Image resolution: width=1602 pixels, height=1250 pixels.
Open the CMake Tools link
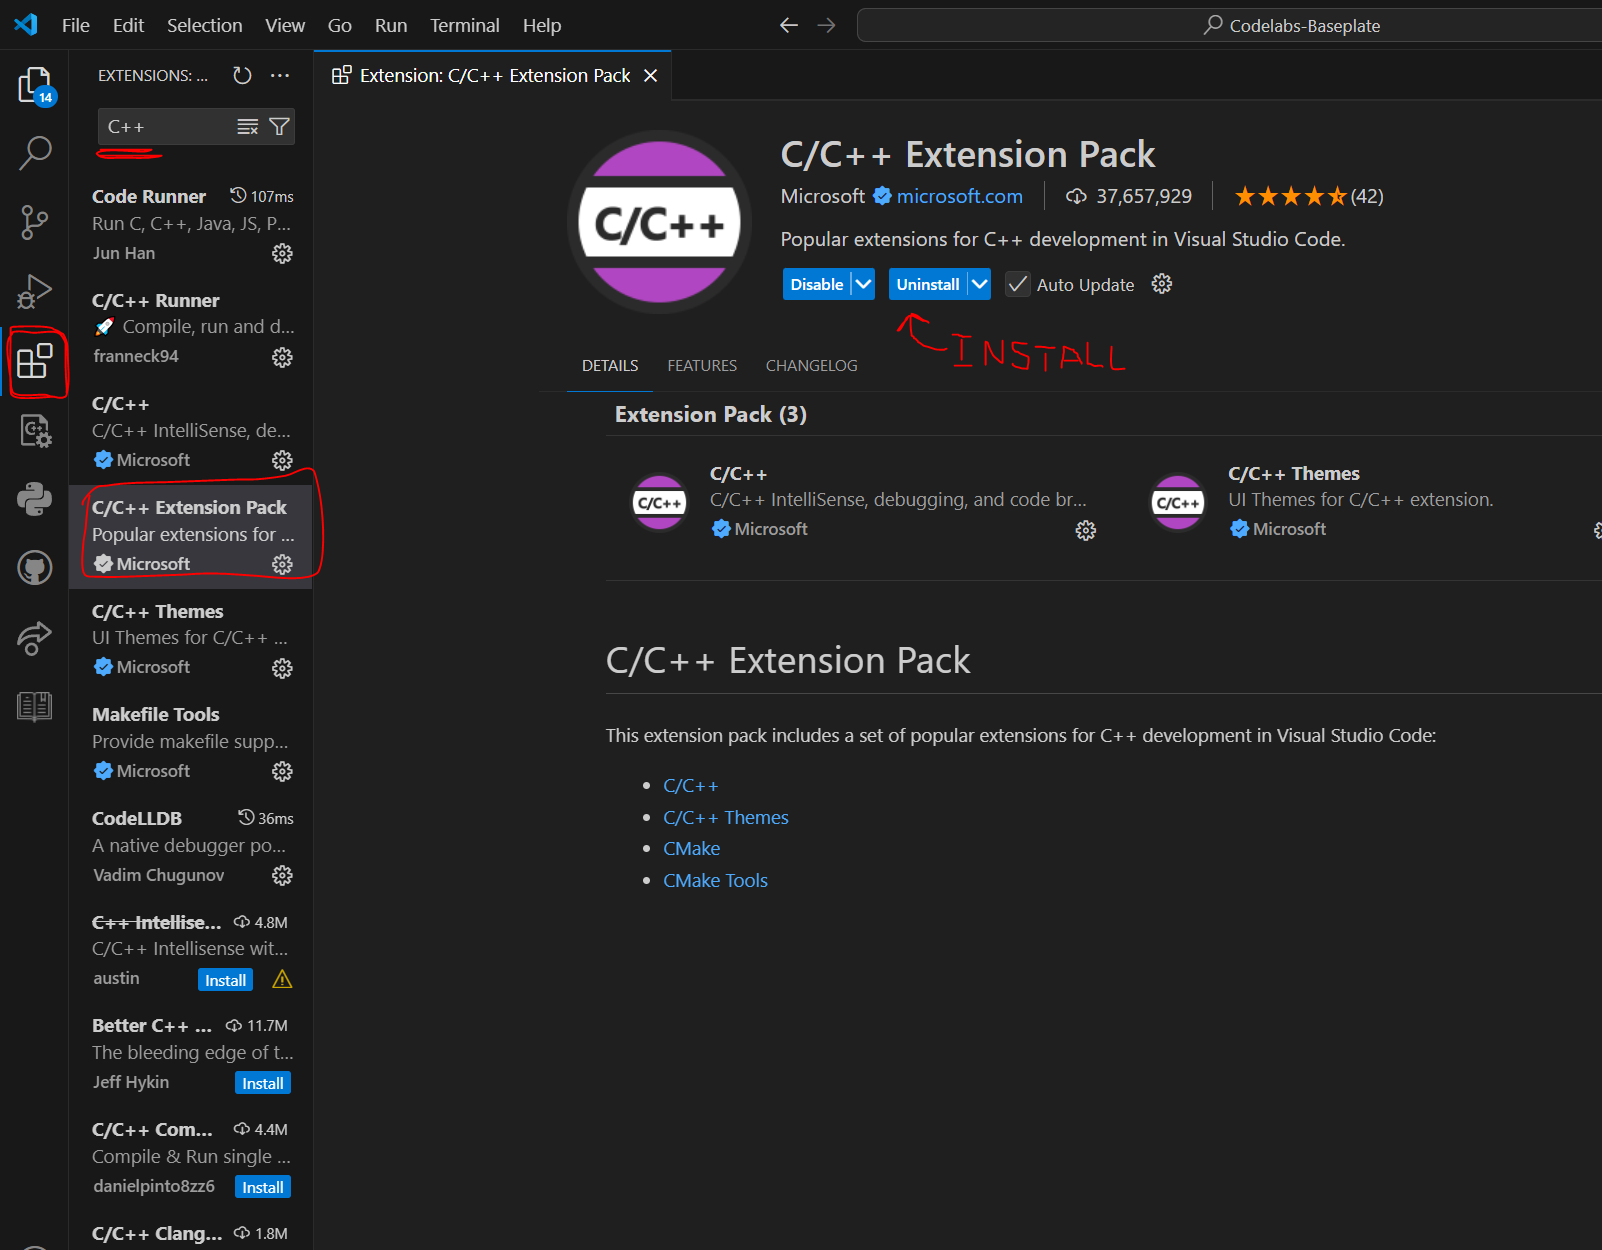tap(715, 880)
